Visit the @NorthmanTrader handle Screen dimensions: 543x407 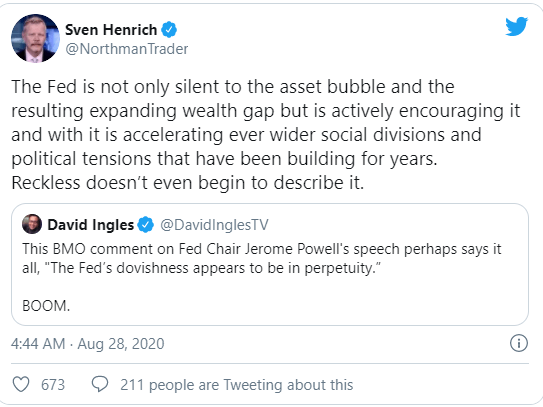(x=127, y=49)
